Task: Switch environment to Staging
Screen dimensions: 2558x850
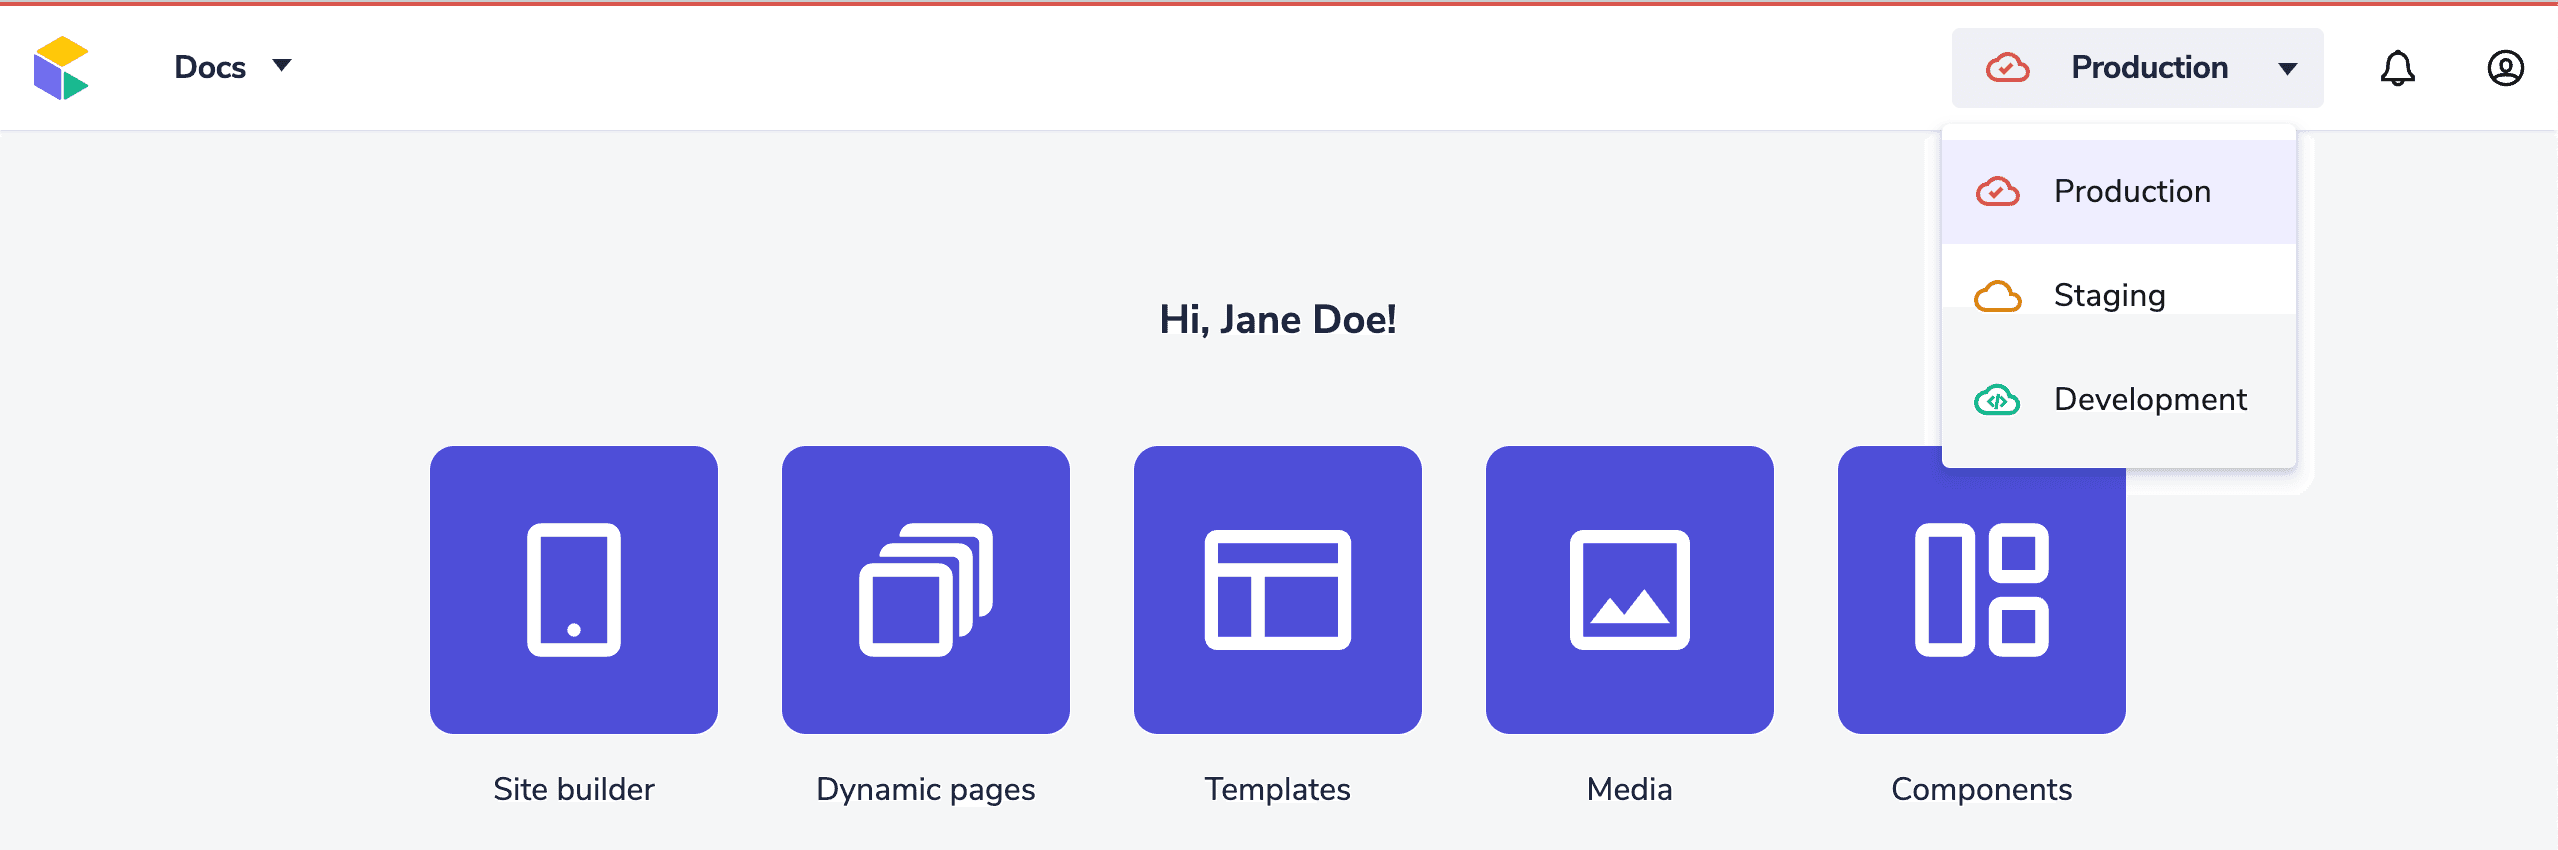Action: coord(2118,296)
